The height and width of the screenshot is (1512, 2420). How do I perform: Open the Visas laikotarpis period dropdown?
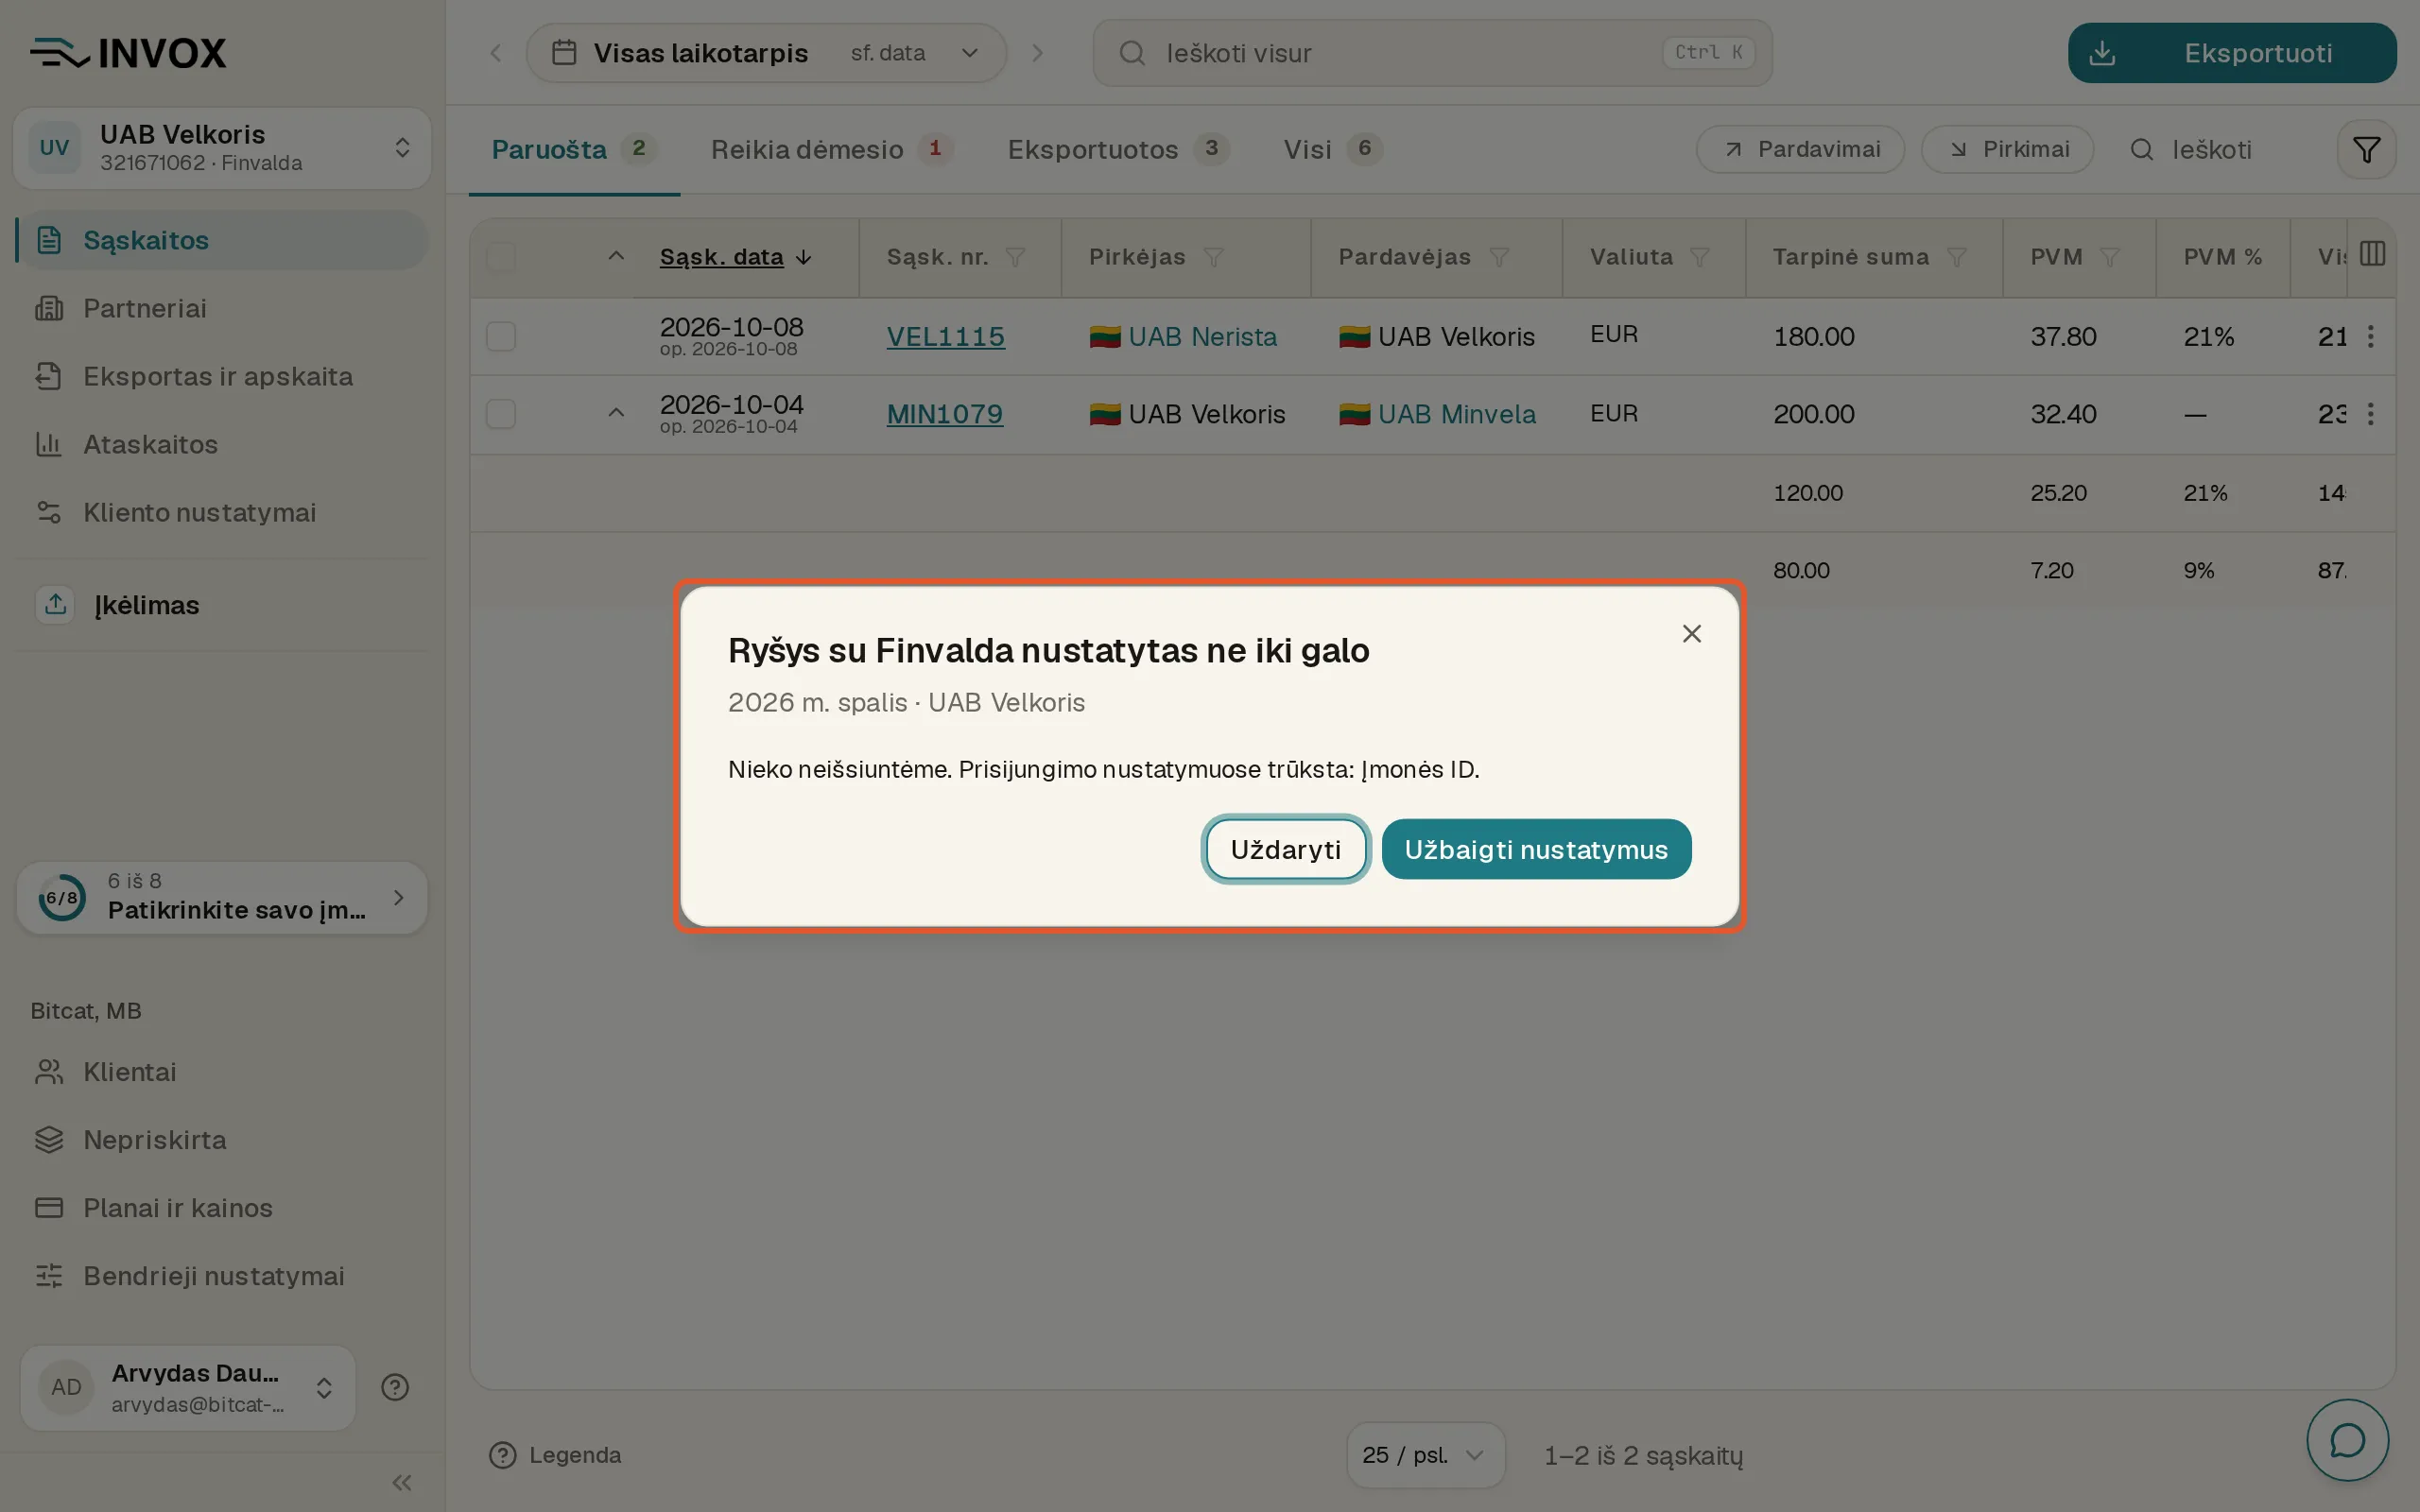[766, 53]
